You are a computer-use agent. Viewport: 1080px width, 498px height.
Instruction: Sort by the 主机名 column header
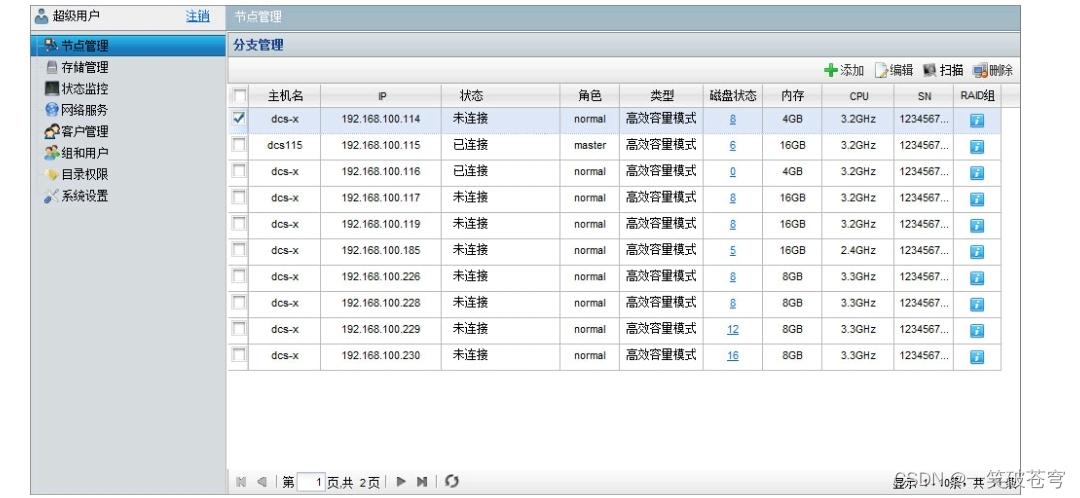coord(284,96)
